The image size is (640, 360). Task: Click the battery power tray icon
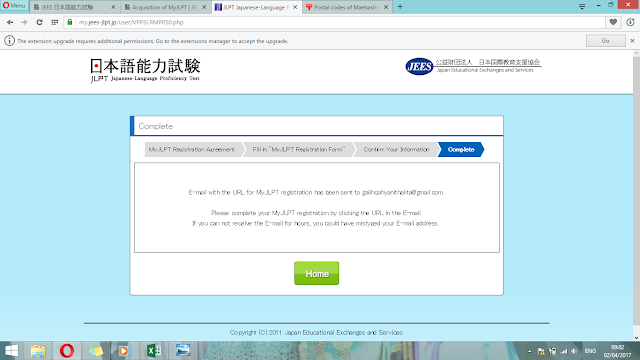553,351
